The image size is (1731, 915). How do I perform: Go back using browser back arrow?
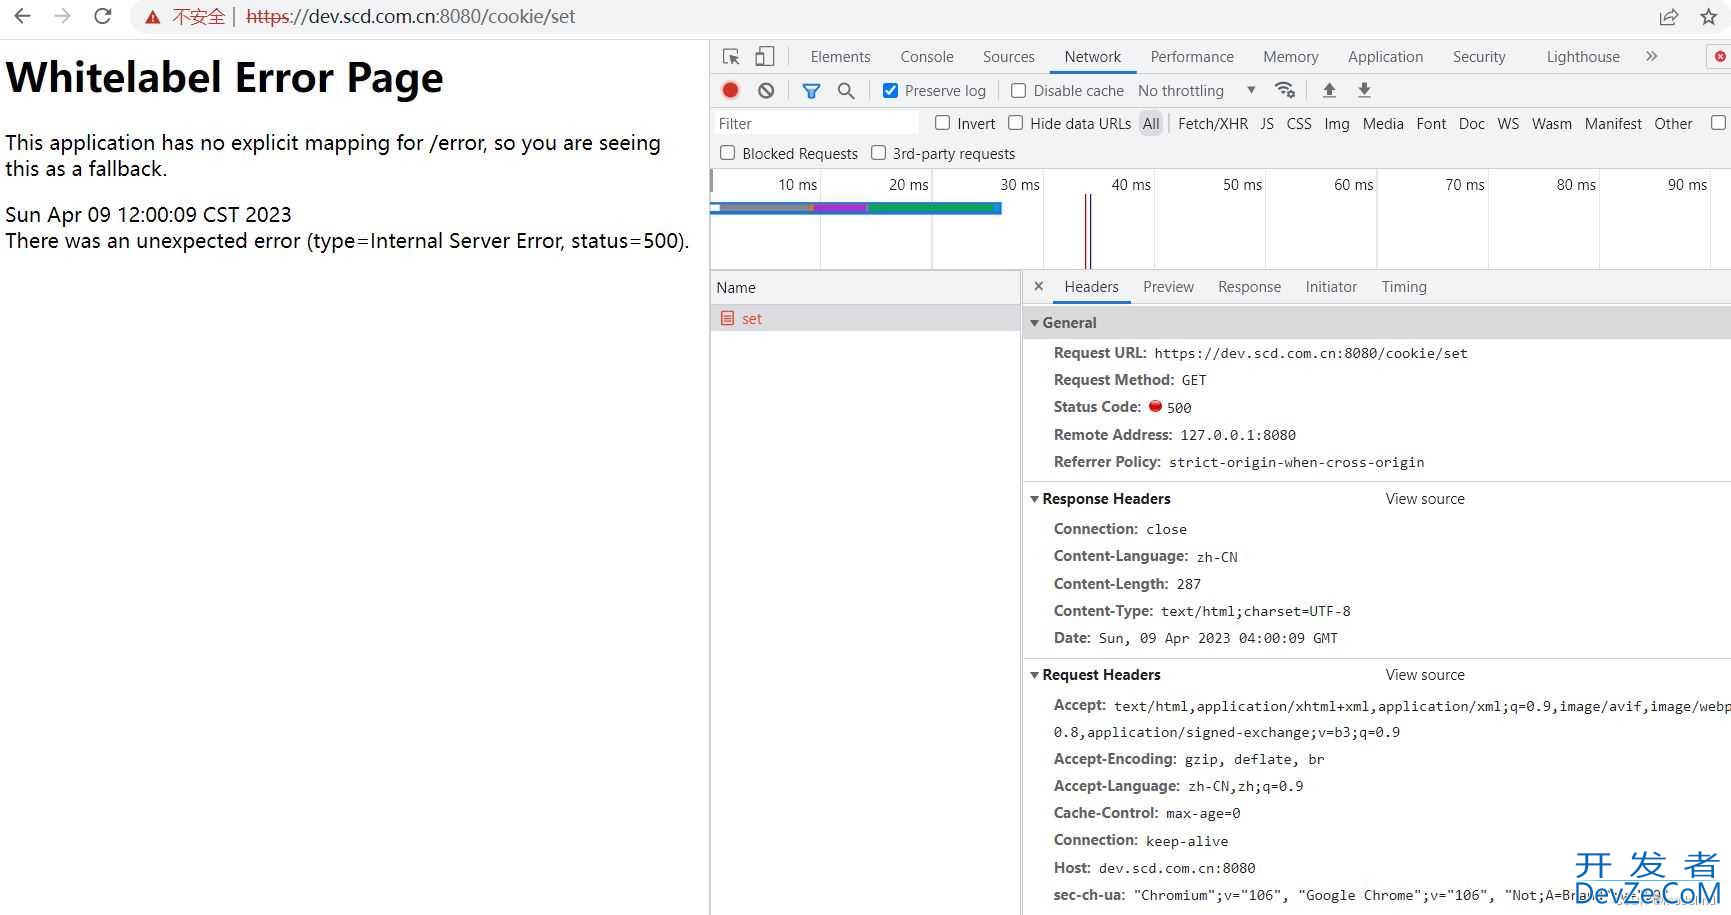point(22,16)
